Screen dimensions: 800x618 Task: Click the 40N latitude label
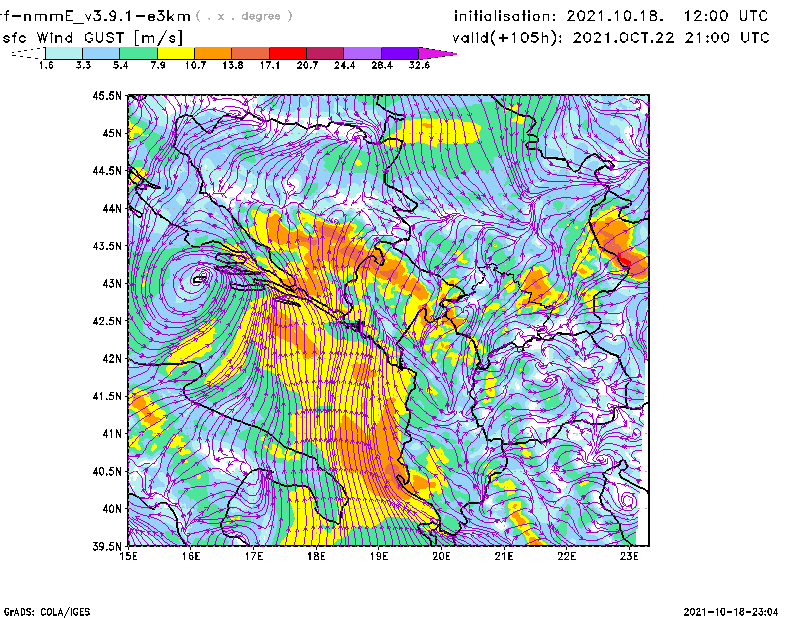(112, 509)
